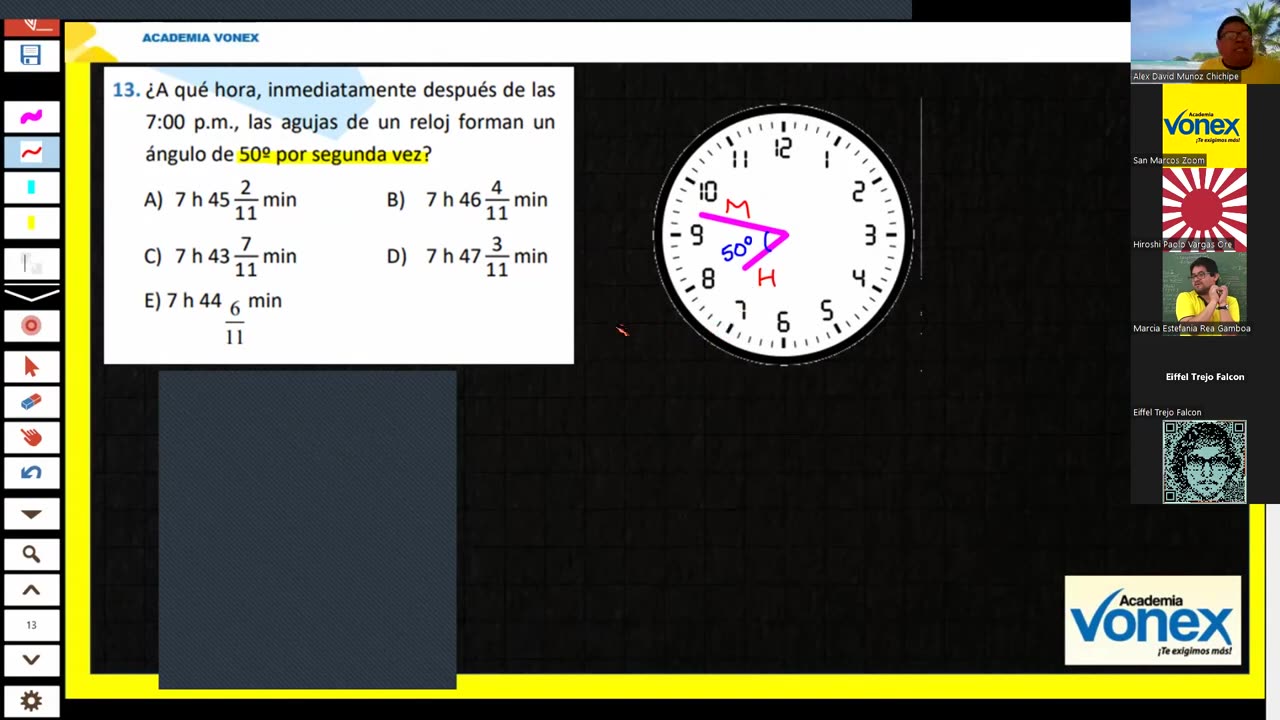Image resolution: width=1280 pixels, height=720 pixels.
Task: Click Alex David Munoz Chichipe video thumbnail
Action: [1205, 42]
